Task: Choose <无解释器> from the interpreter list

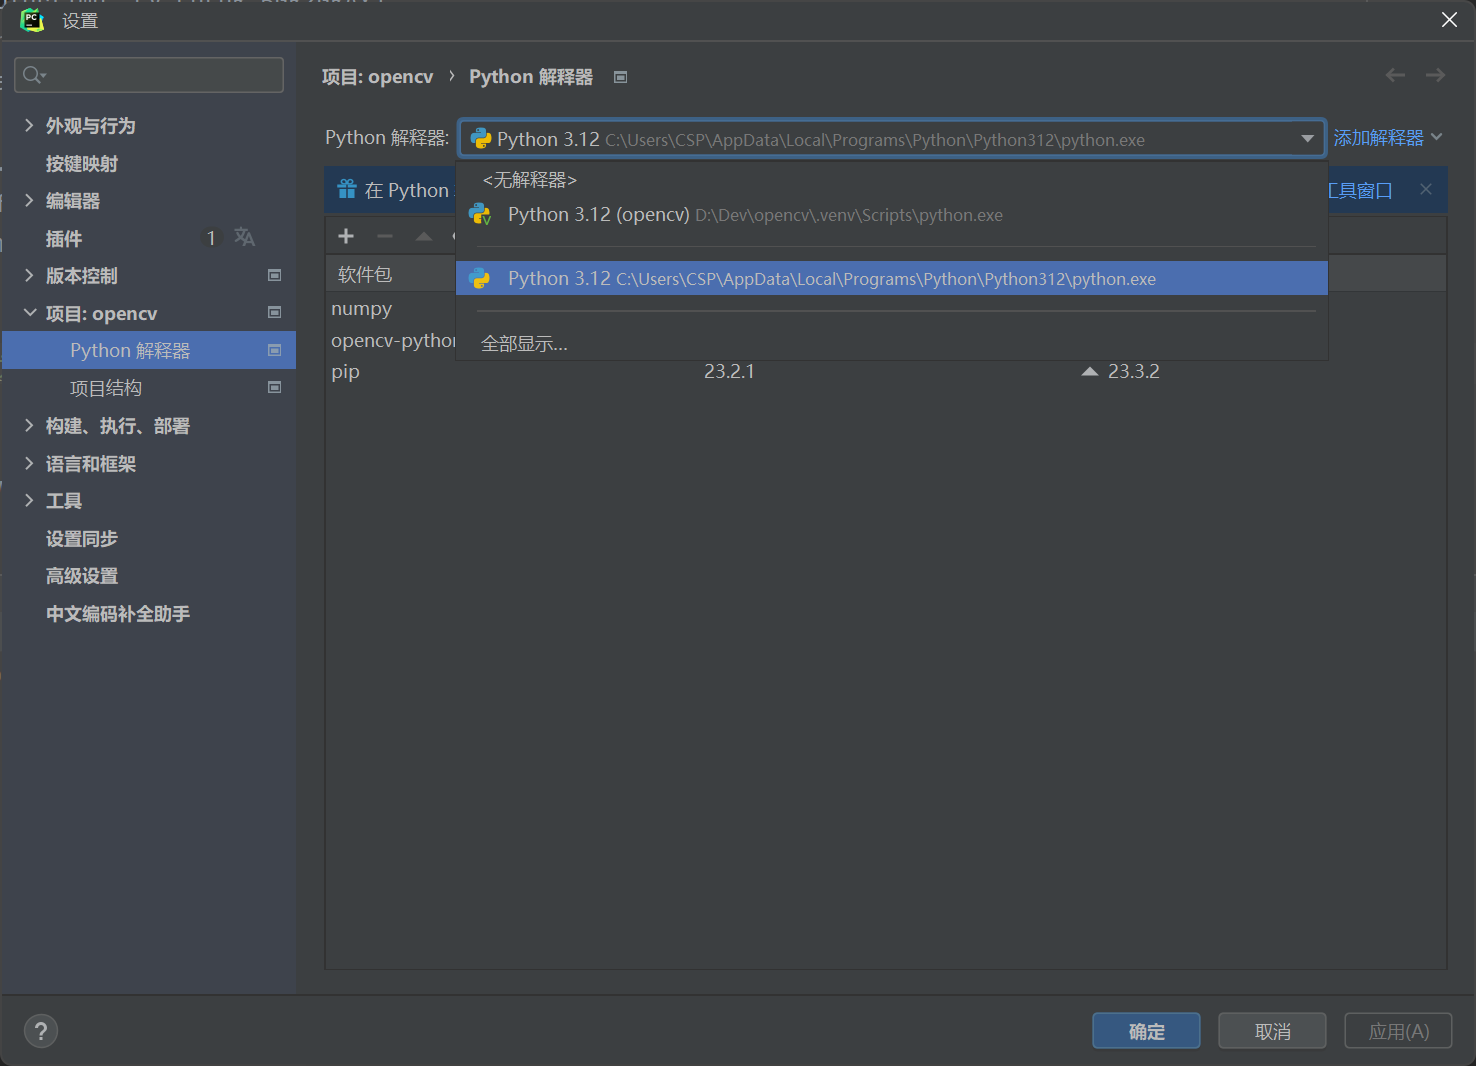Action: 892,180
